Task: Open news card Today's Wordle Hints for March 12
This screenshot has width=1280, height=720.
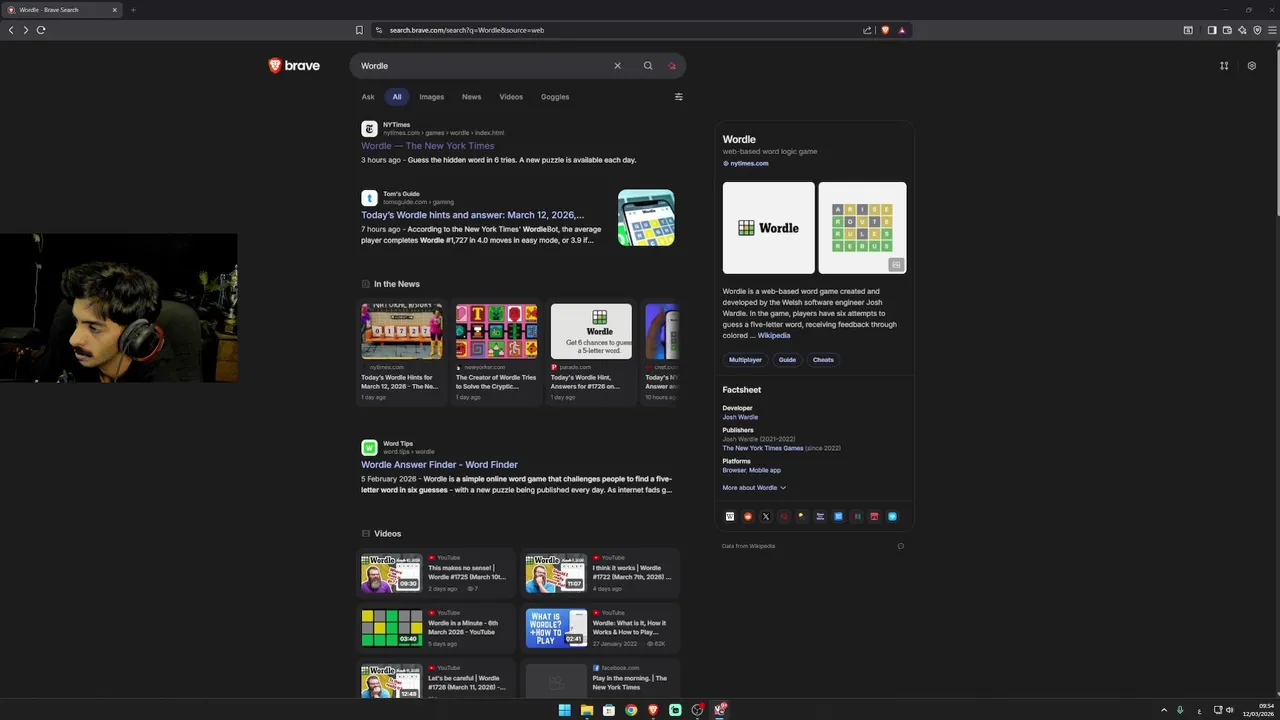Action: pos(401,354)
